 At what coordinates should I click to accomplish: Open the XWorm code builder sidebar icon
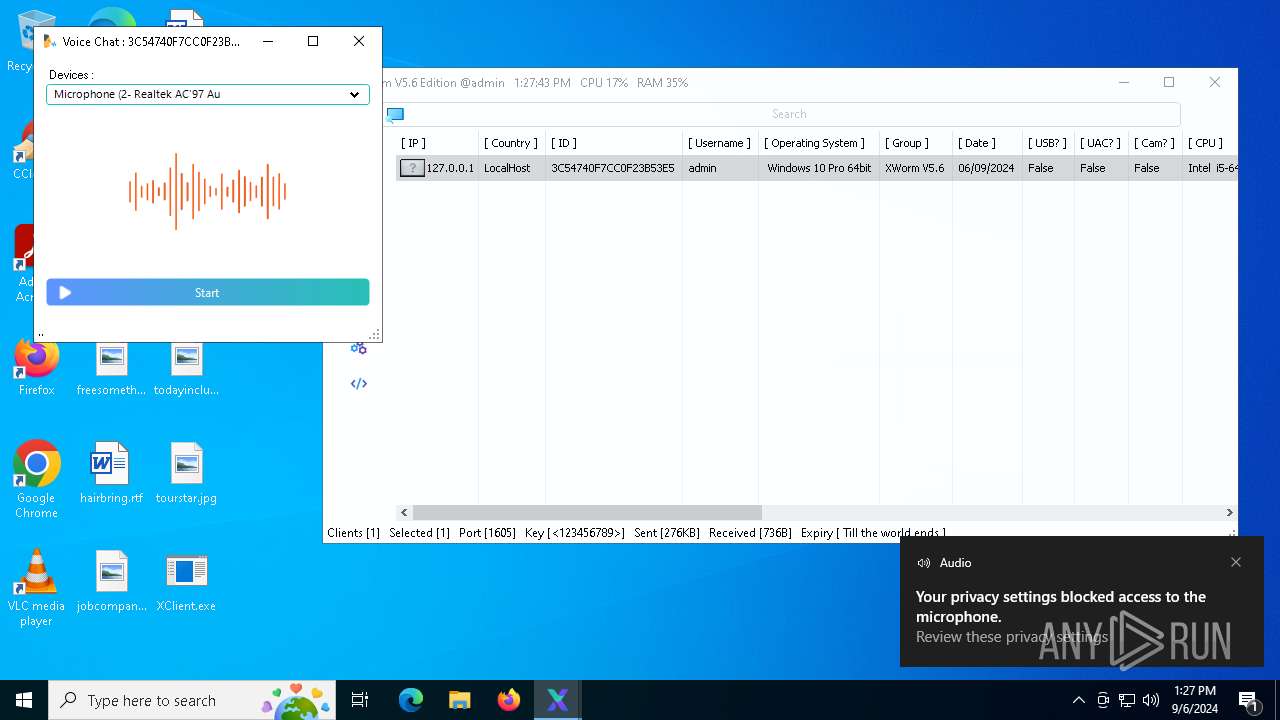359,383
